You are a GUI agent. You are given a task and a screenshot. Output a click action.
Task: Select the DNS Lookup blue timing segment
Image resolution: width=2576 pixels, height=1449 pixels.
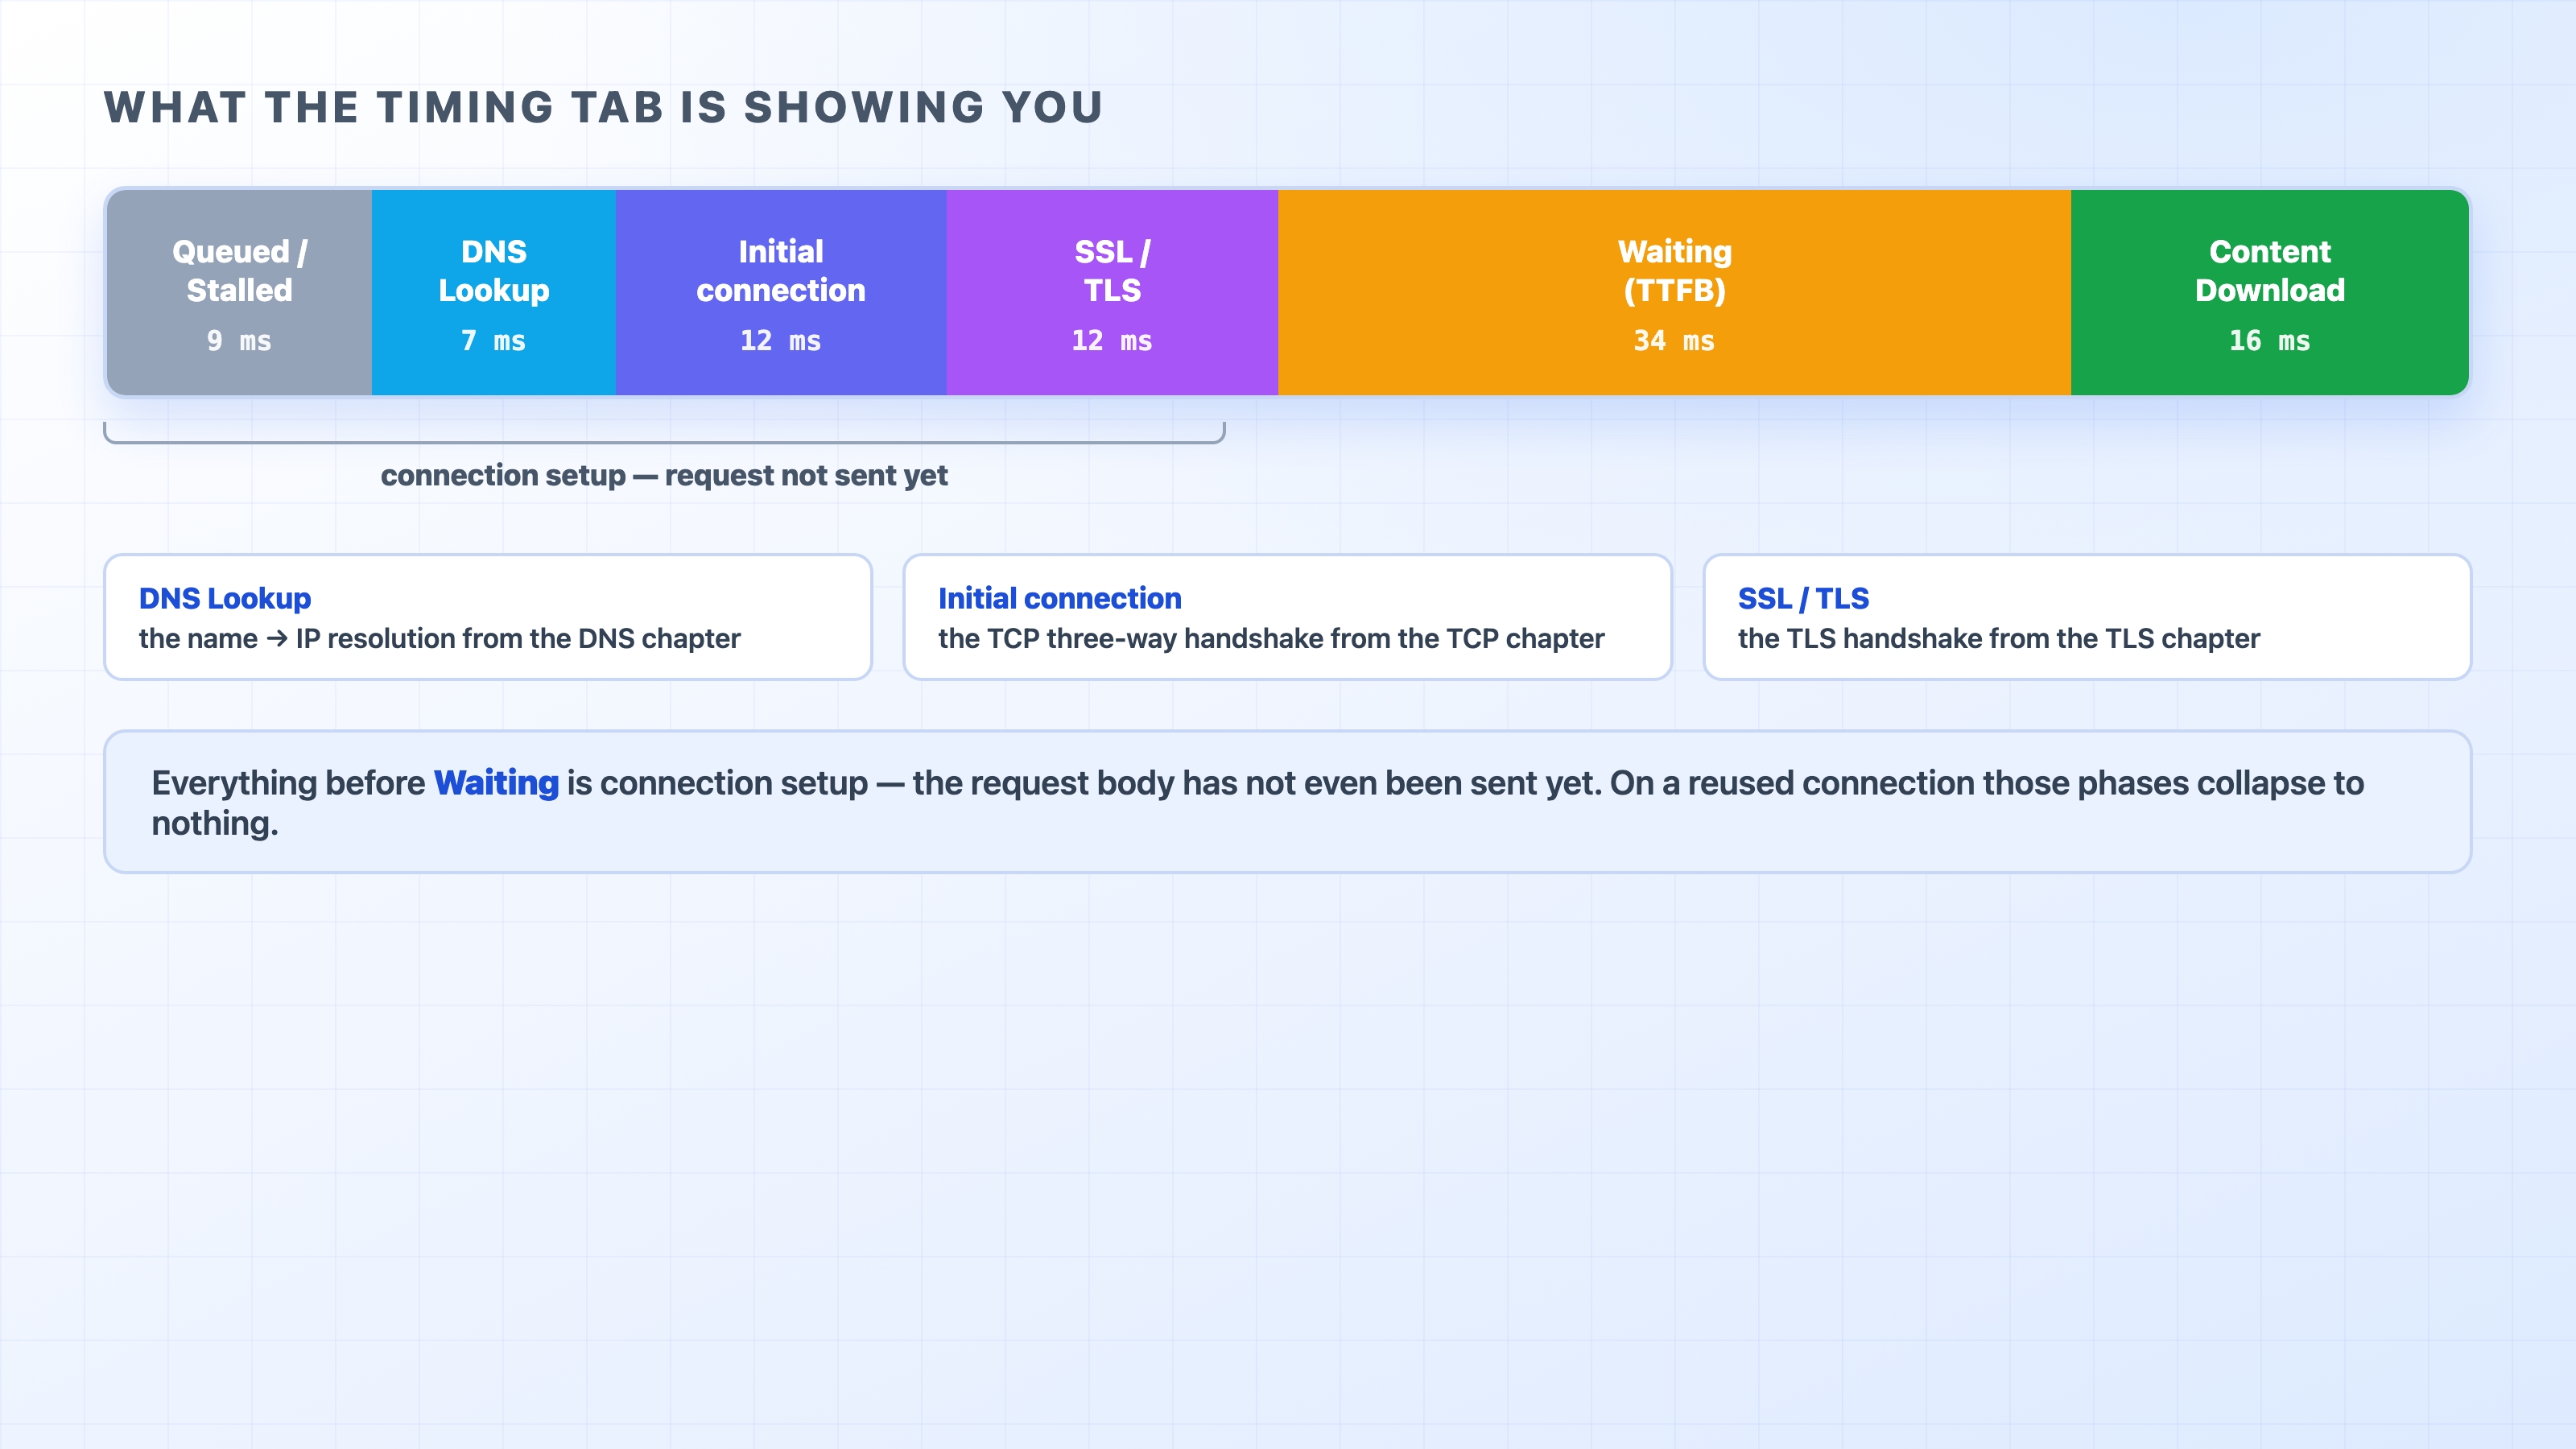click(x=494, y=292)
